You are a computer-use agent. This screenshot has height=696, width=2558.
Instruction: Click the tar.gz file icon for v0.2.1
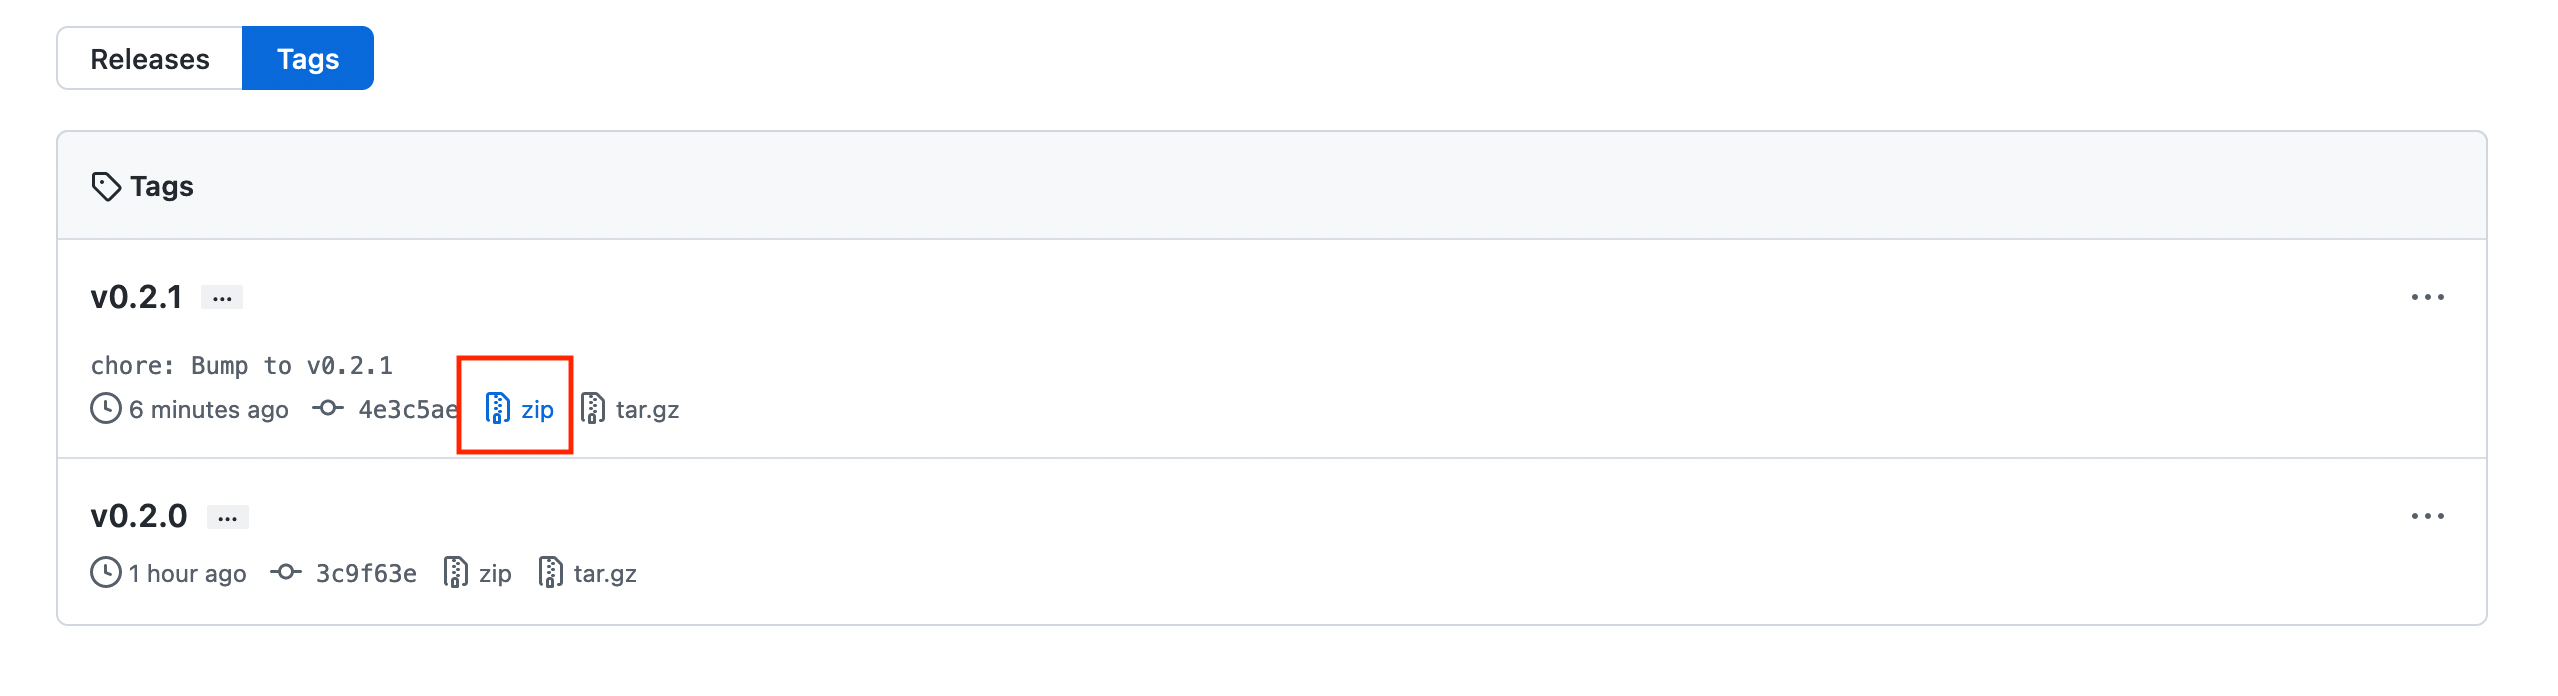(x=593, y=409)
